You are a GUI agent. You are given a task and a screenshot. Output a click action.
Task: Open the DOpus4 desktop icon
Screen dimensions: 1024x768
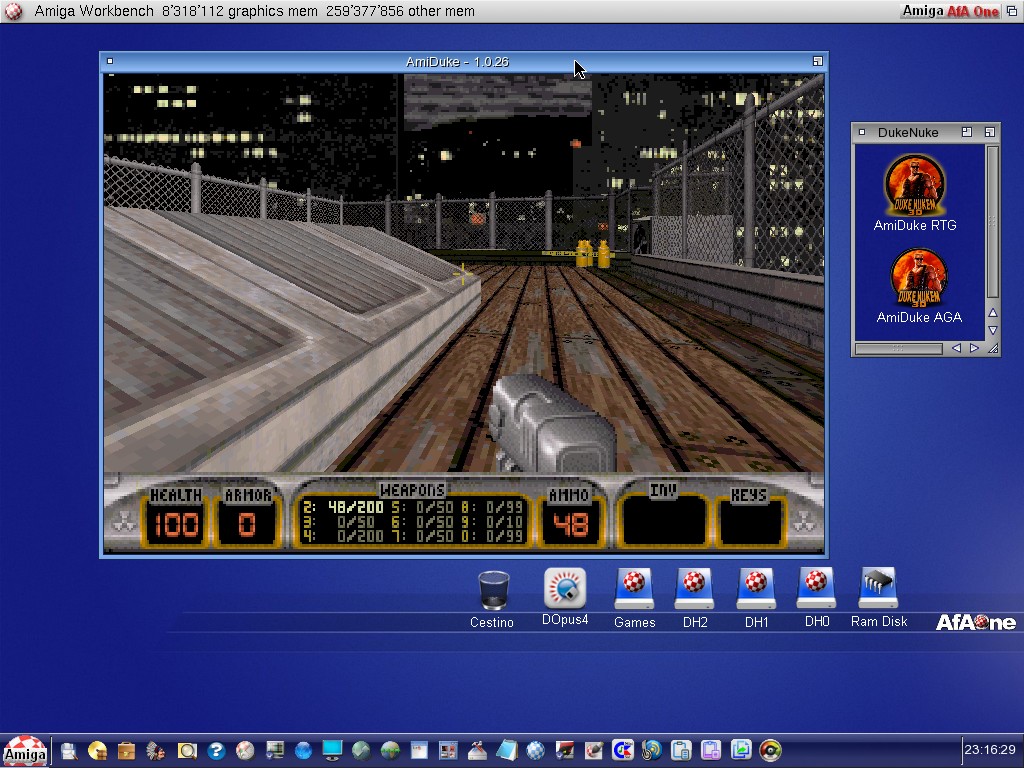pos(565,589)
